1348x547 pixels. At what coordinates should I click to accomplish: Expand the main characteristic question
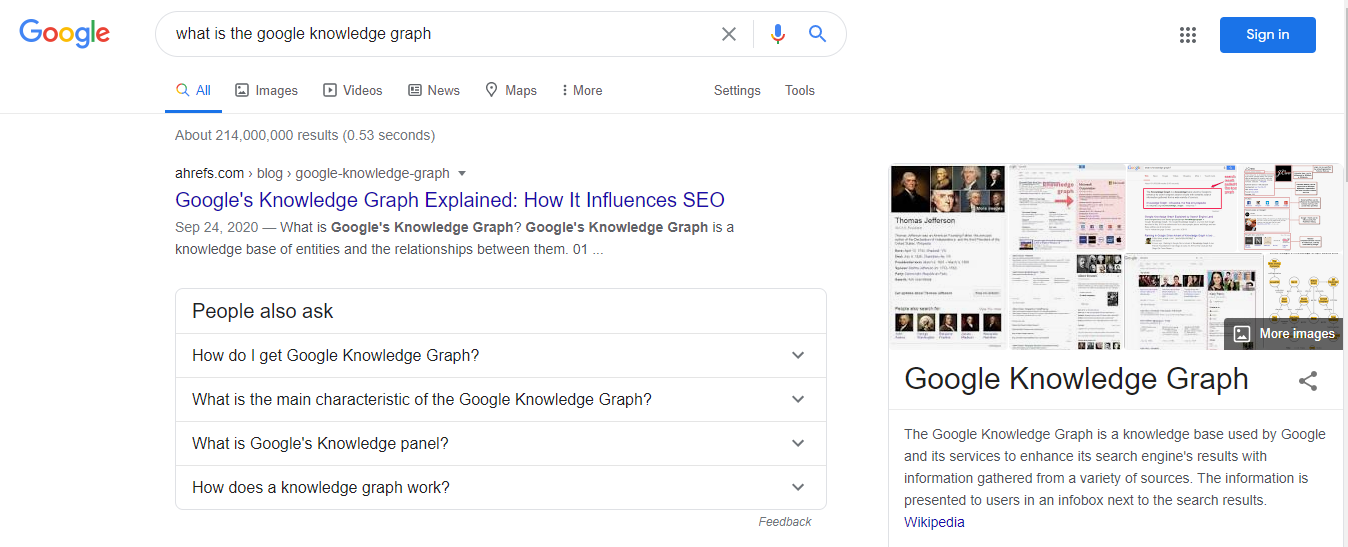(500, 399)
